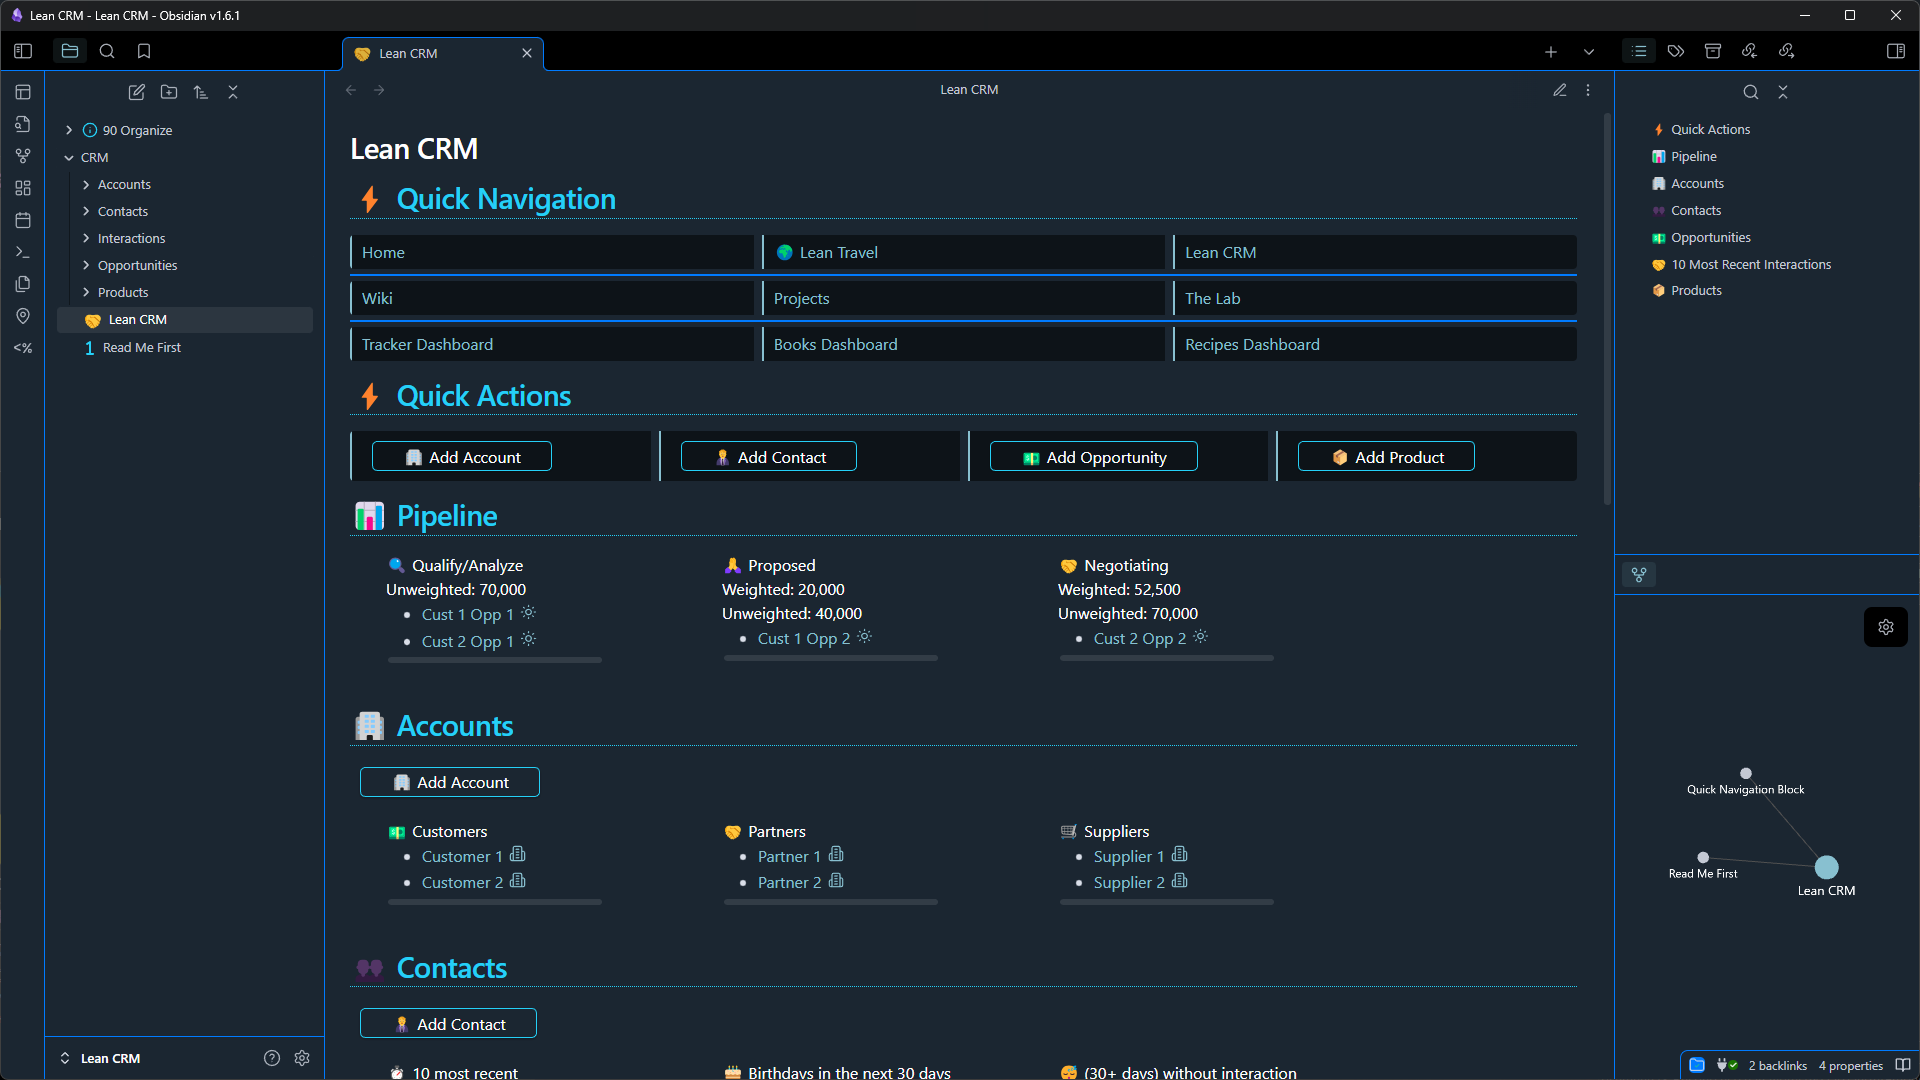Open Obsidian settings gear
Screen dimensions: 1920x1080
[x=302, y=1058]
